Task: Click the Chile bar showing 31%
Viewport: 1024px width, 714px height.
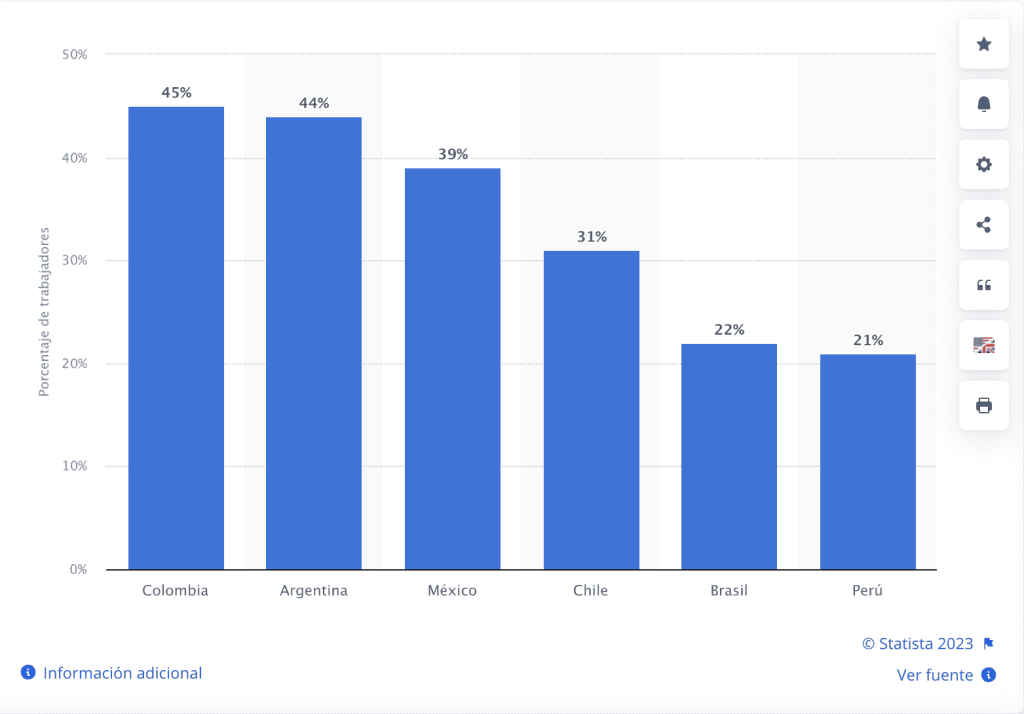Action: tap(590, 410)
